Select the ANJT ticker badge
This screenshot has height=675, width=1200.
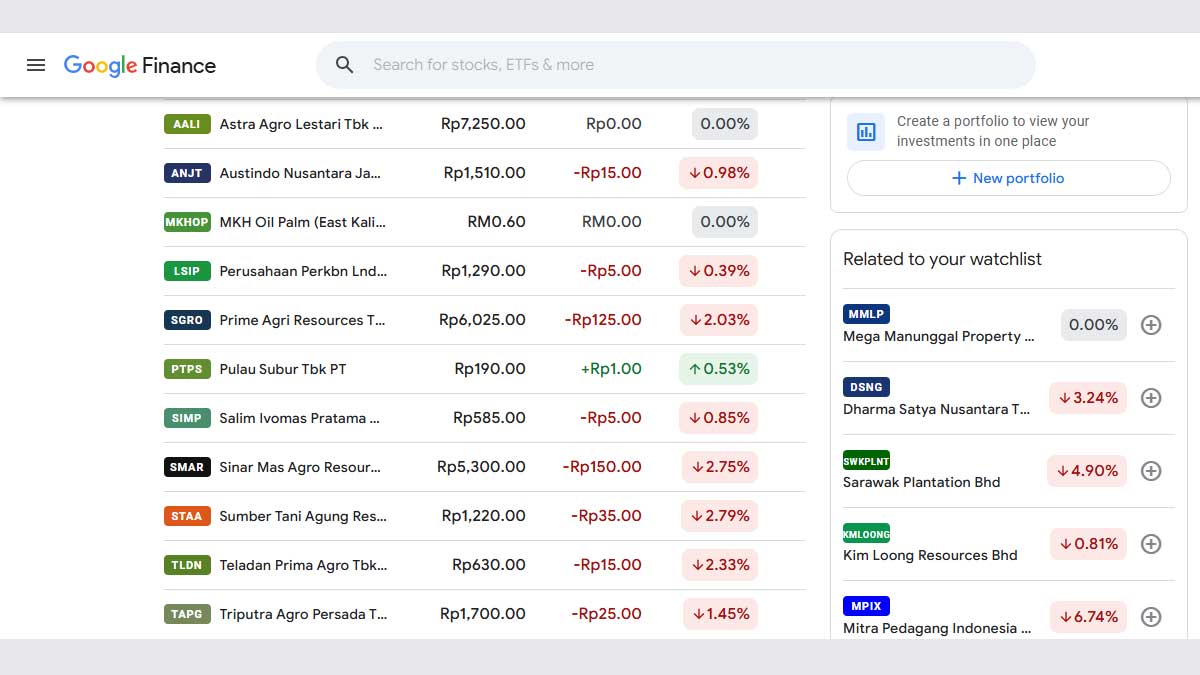coord(187,173)
